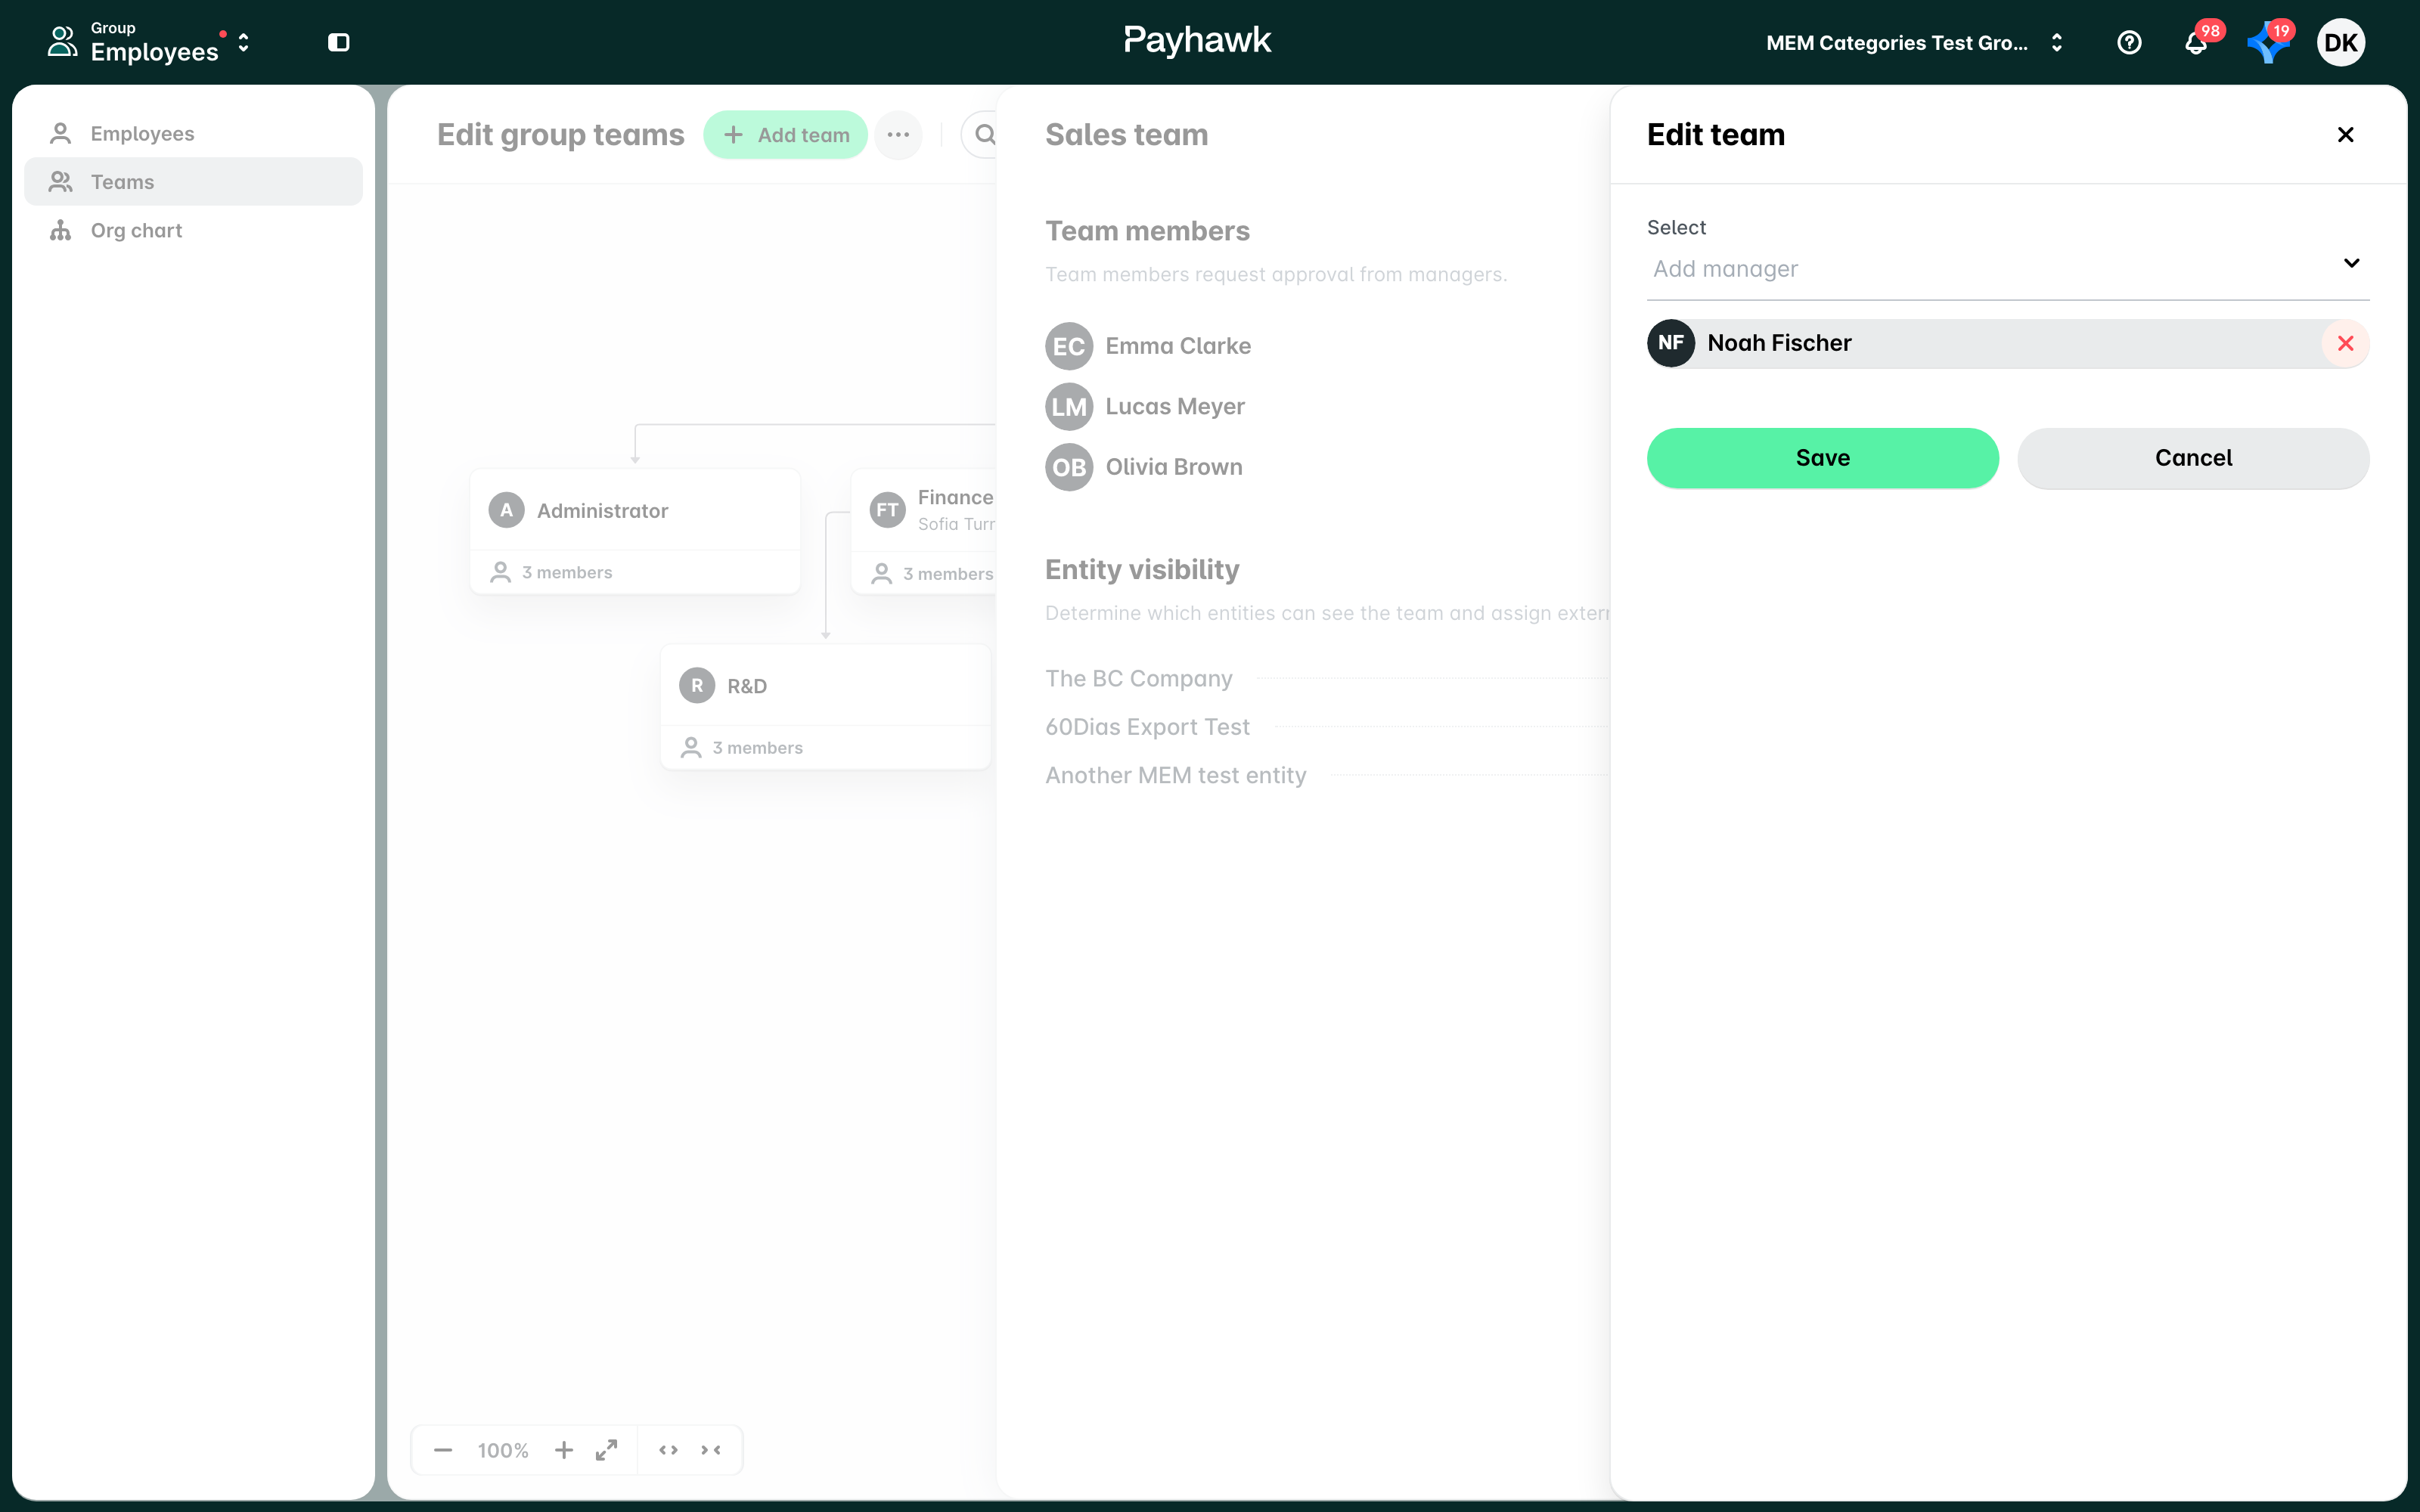Click the Save button
Viewport: 2420px width, 1512px height.
tap(1822, 458)
